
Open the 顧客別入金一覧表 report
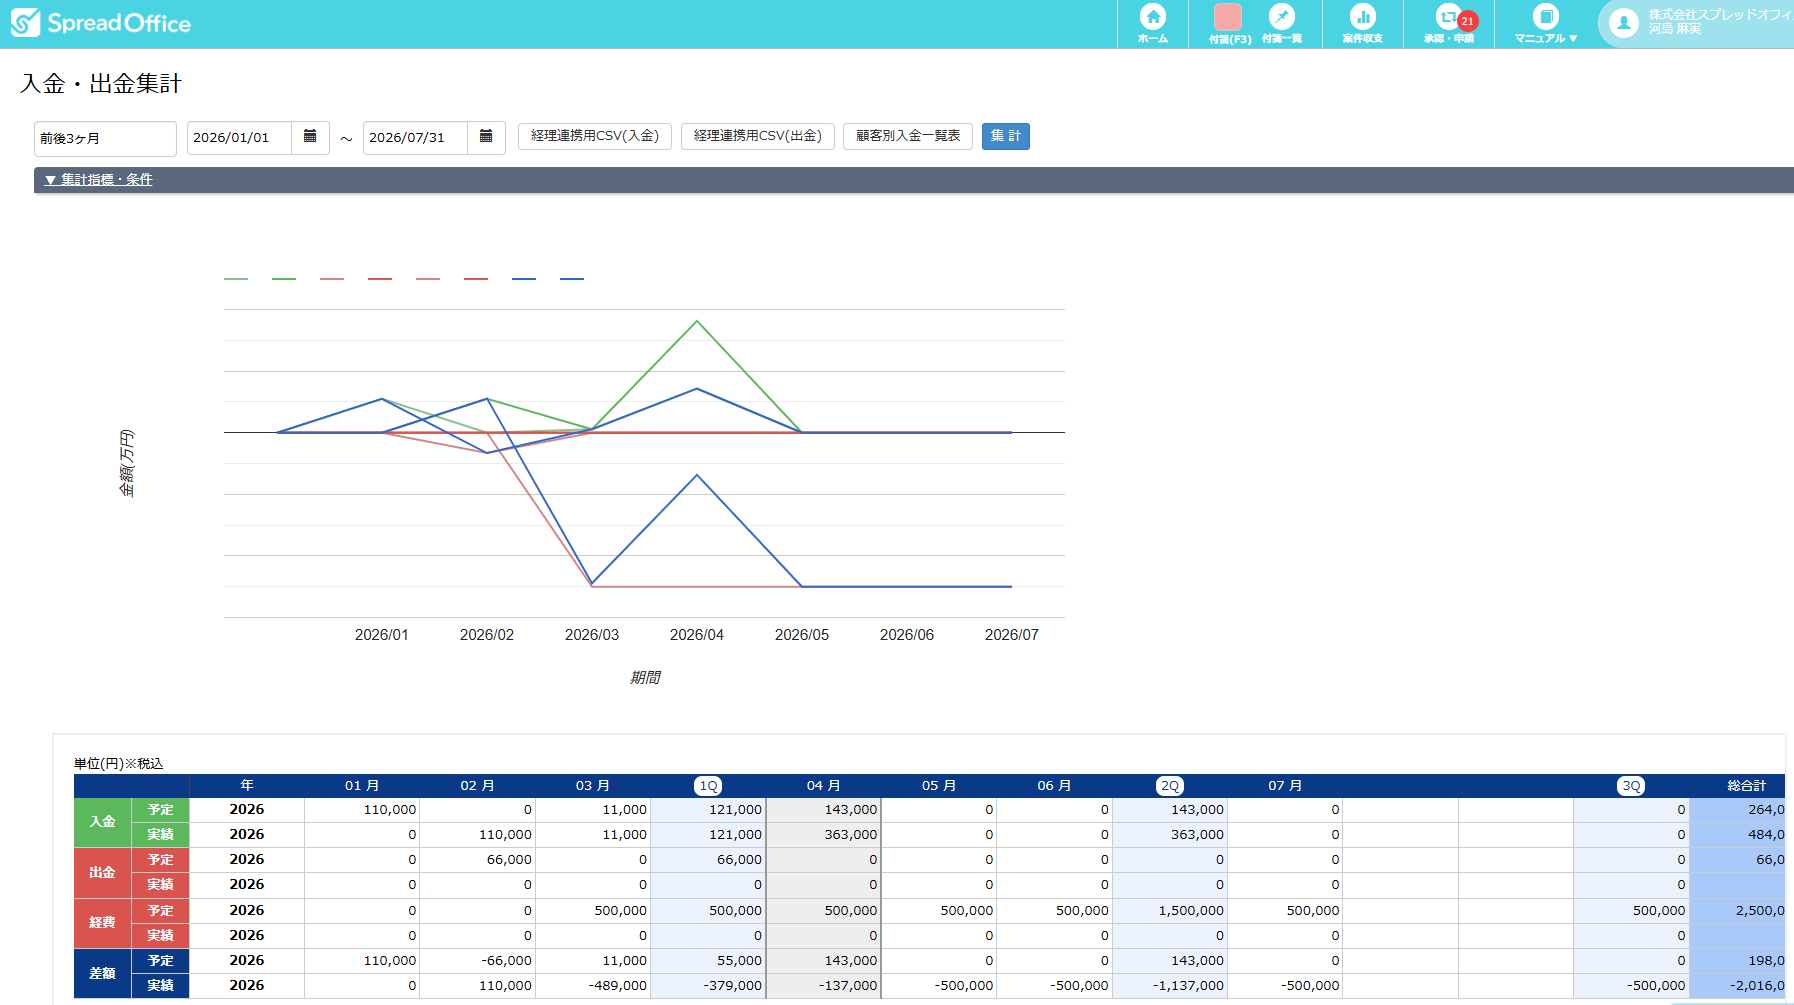[907, 136]
